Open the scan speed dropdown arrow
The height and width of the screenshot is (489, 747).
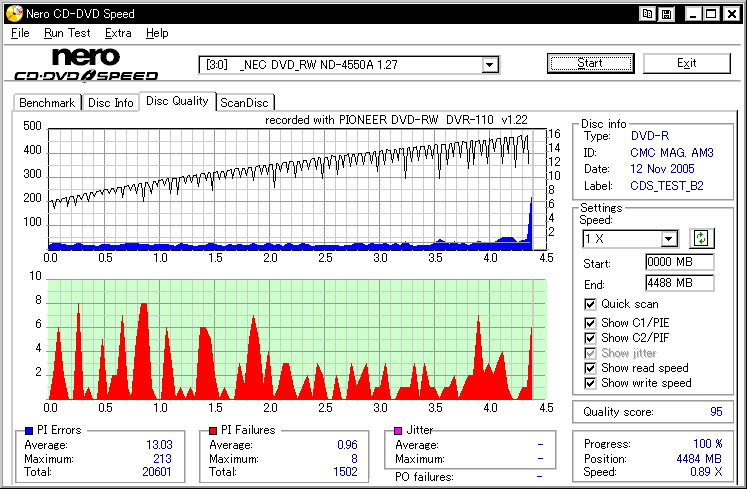pyautogui.click(x=669, y=238)
